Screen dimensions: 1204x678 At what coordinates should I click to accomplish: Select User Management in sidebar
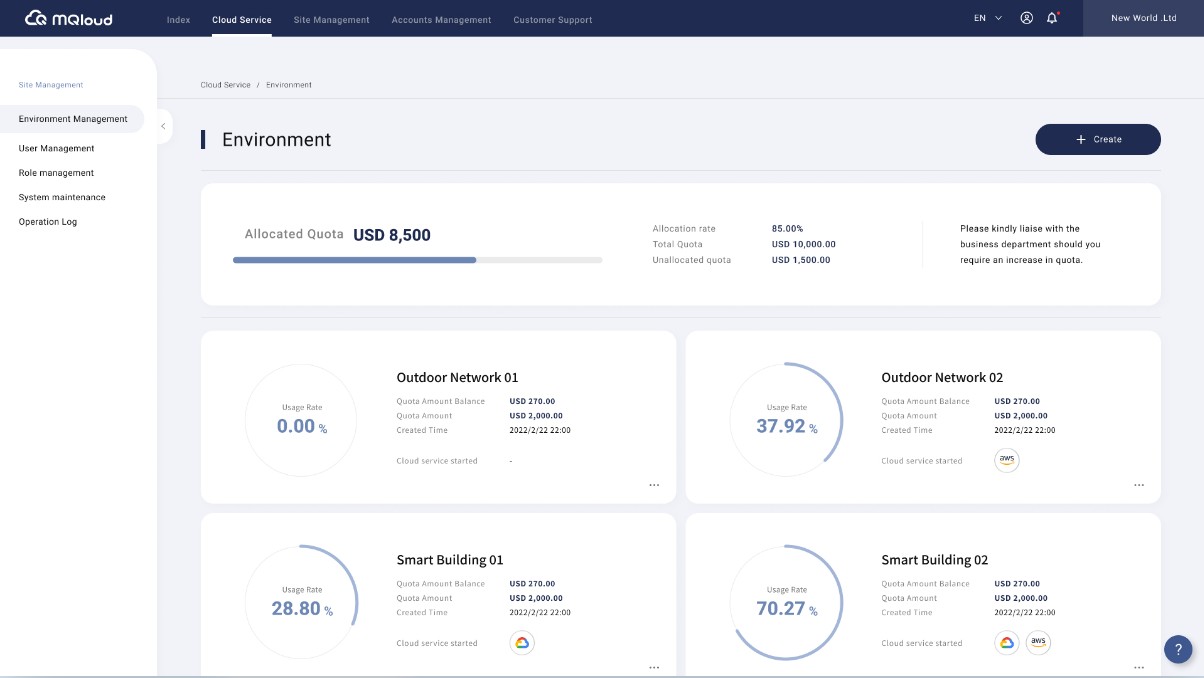click(56, 148)
